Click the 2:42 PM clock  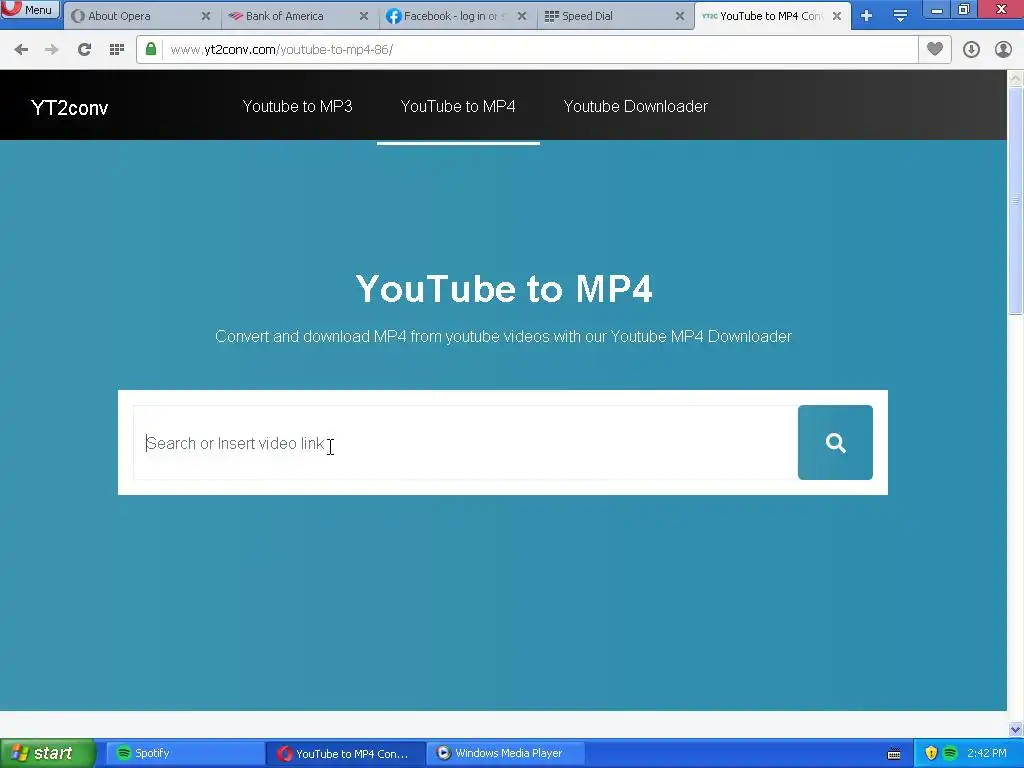(x=987, y=754)
